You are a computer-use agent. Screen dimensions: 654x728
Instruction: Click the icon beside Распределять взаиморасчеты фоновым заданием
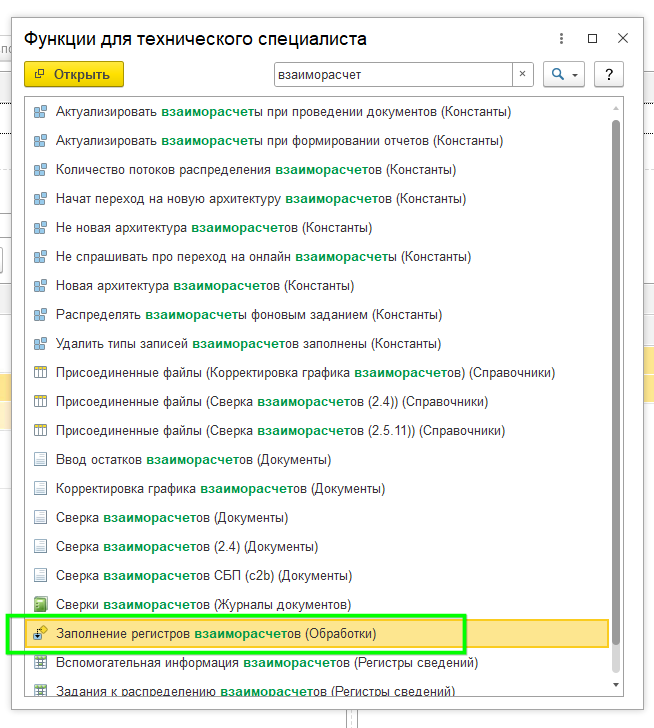click(x=40, y=315)
